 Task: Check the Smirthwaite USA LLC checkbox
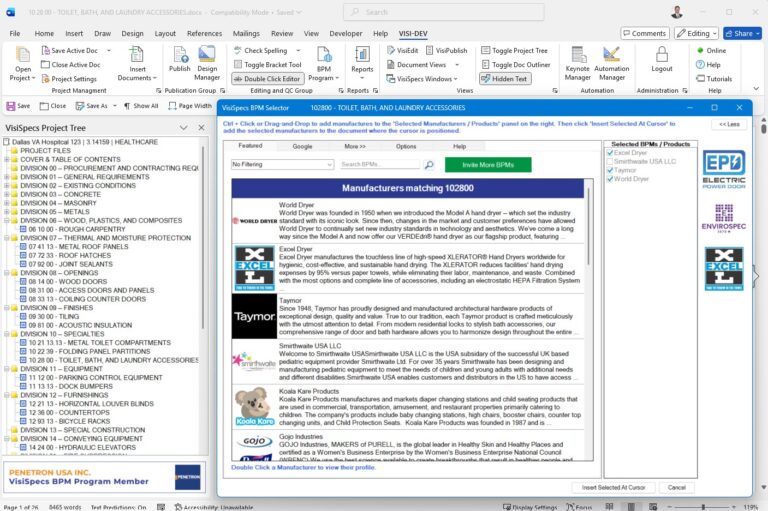610,162
